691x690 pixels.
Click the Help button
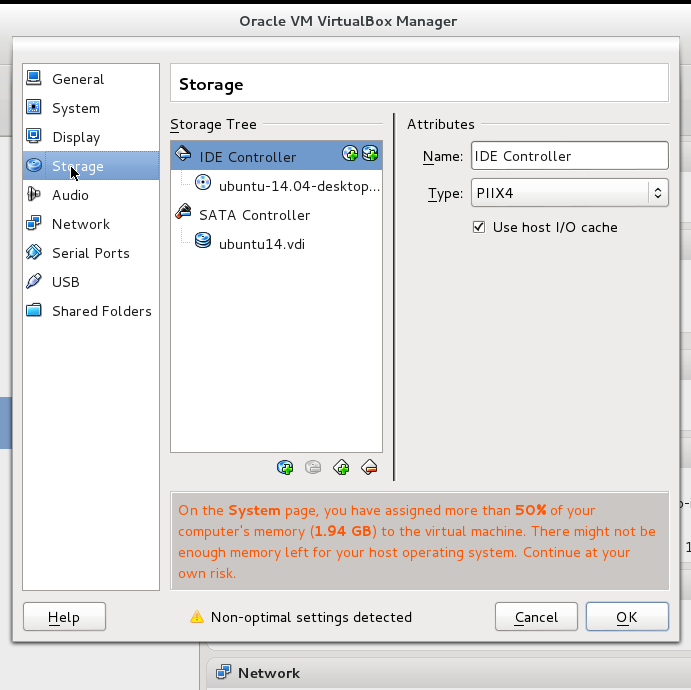pyautogui.click(x=64, y=617)
